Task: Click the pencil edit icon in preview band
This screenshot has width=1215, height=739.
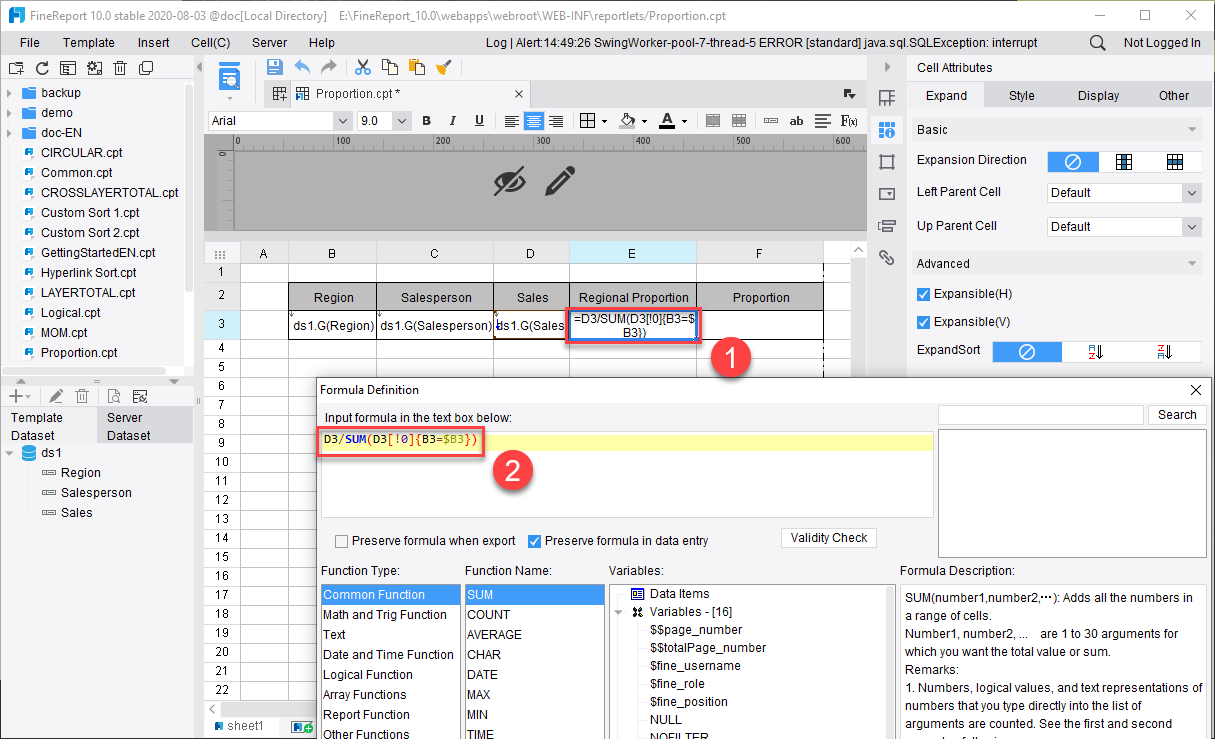Action: (x=561, y=181)
